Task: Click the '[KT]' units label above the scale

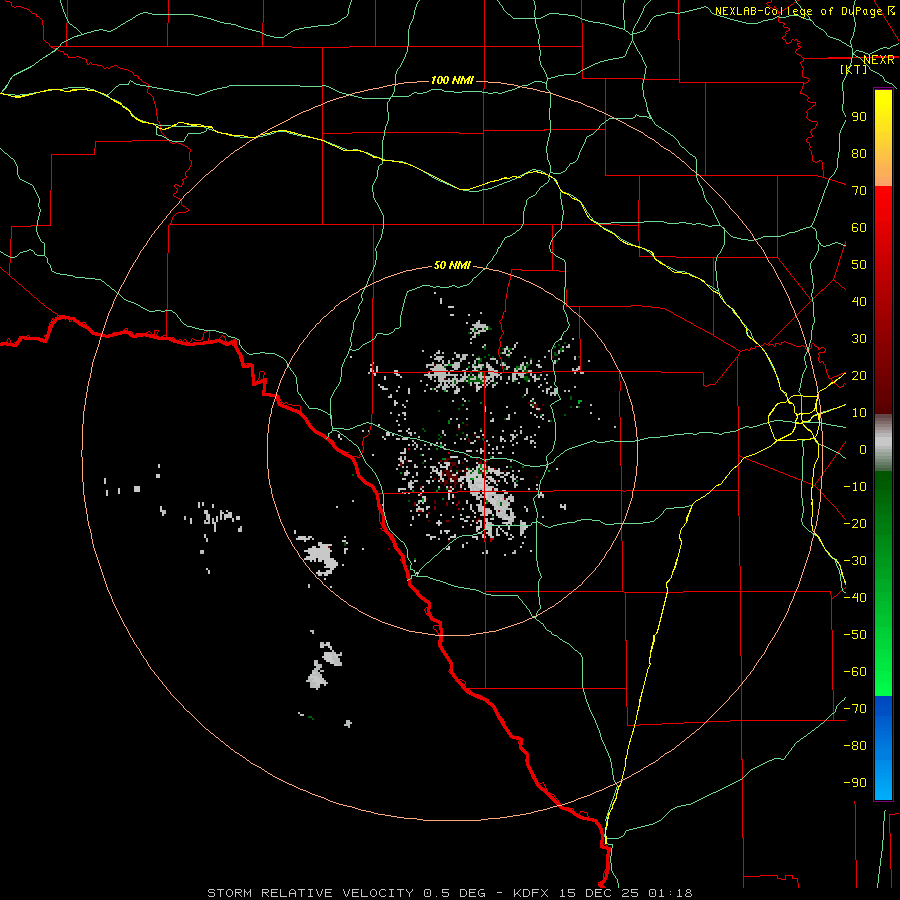Action: click(x=854, y=69)
